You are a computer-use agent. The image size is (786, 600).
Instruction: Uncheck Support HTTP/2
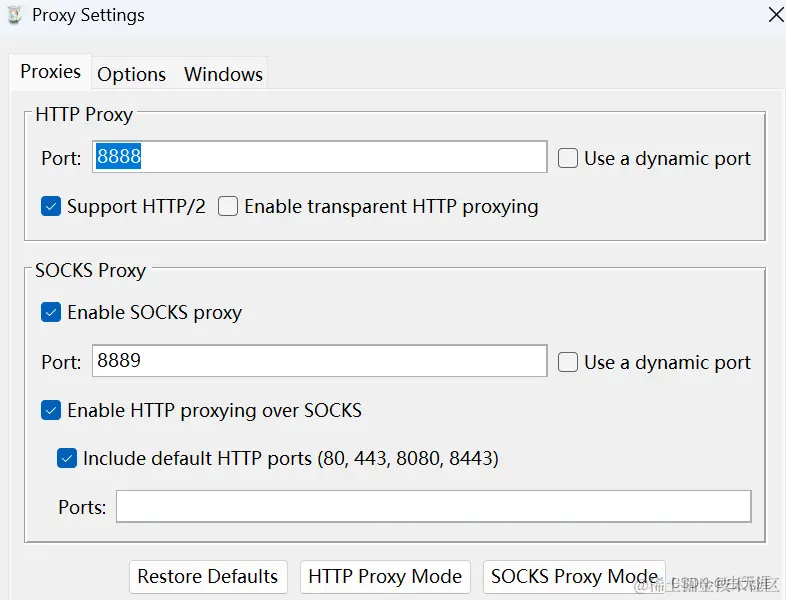[51, 206]
